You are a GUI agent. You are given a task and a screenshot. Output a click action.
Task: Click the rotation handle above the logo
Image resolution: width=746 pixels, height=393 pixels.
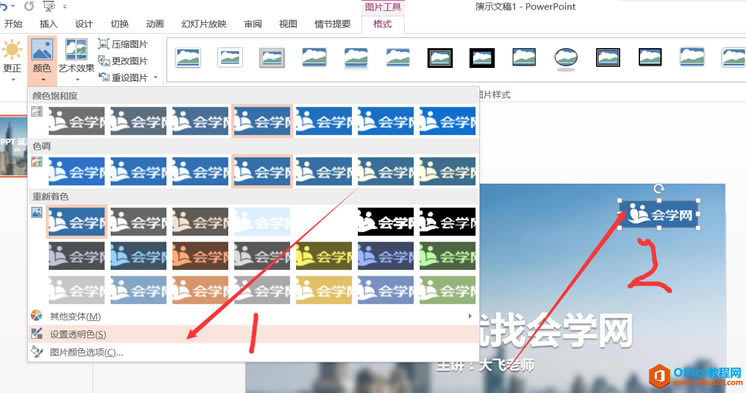pos(659,189)
